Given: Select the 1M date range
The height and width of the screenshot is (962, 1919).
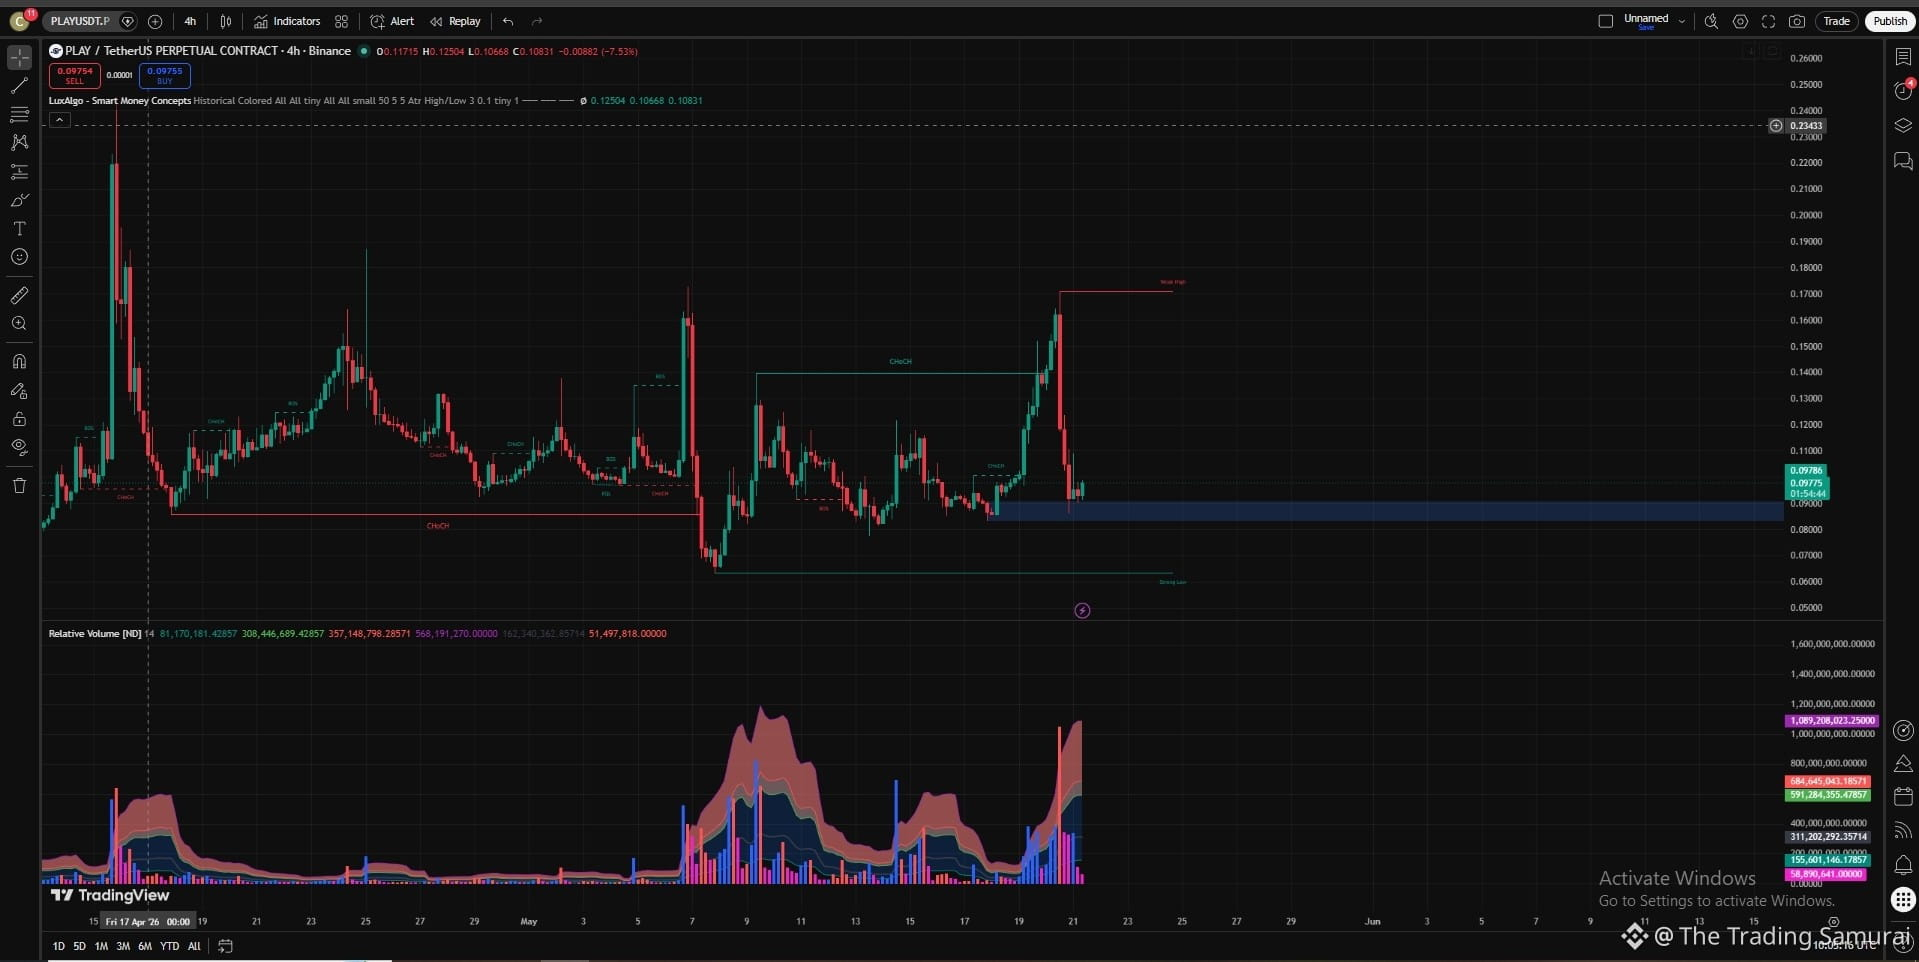Looking at the screenshot, I should pos(101,946).
